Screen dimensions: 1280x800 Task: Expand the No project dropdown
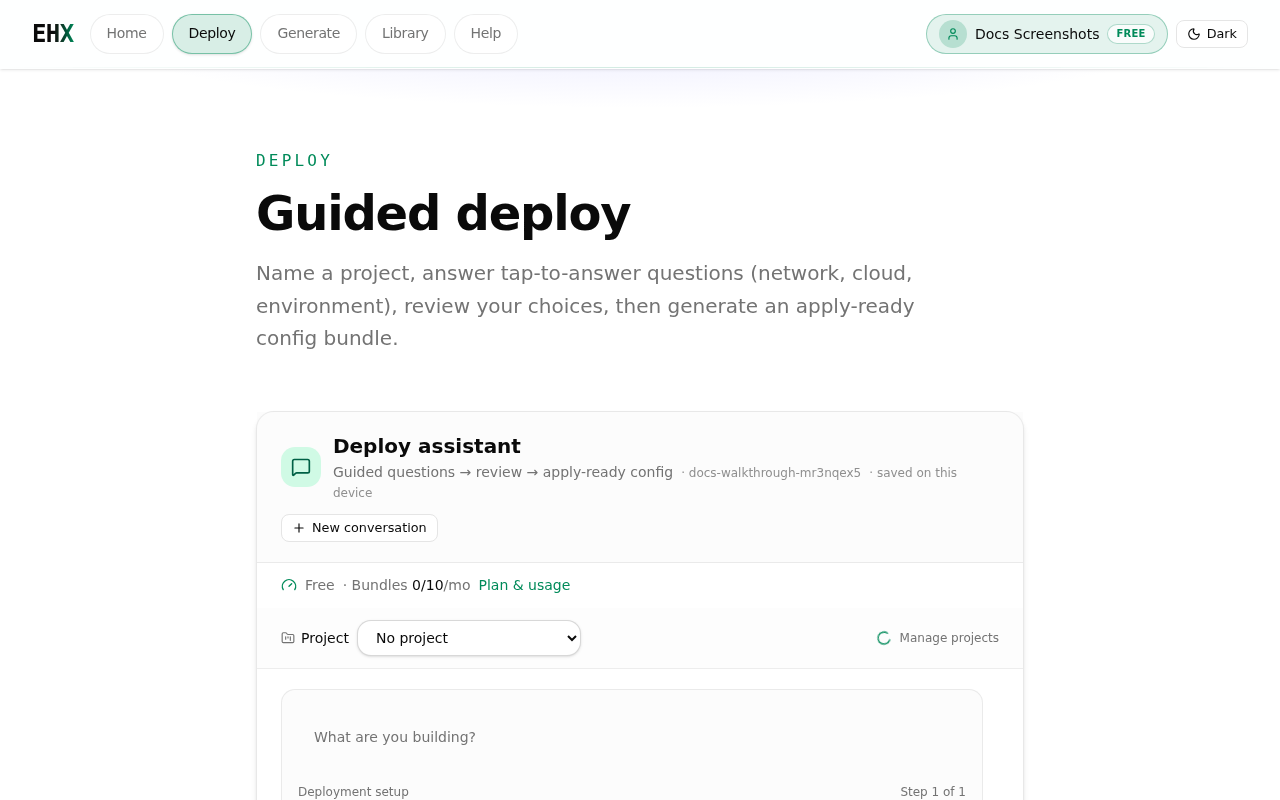pyautogui.click(x=469, y=638)
